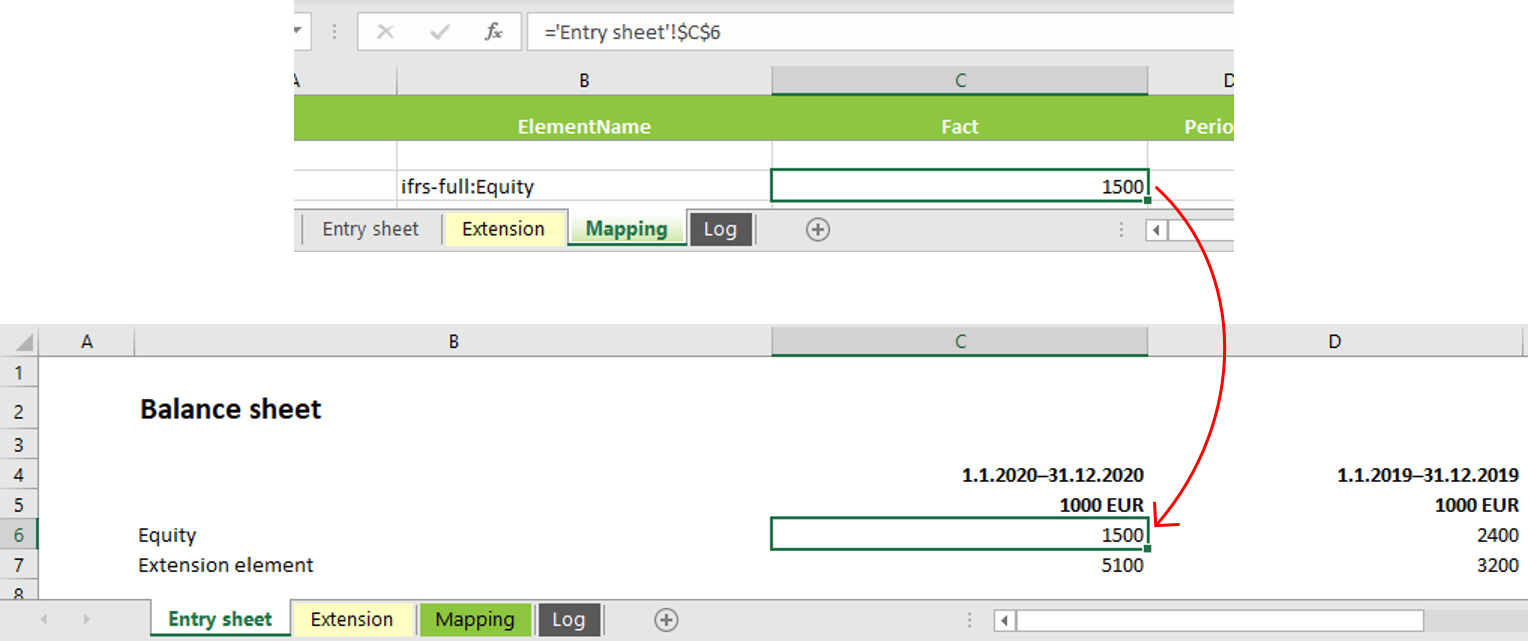Click the formula bar enter checkmark icon
Viewport: 1528px width, 641px height.
(x=439, y=32)
